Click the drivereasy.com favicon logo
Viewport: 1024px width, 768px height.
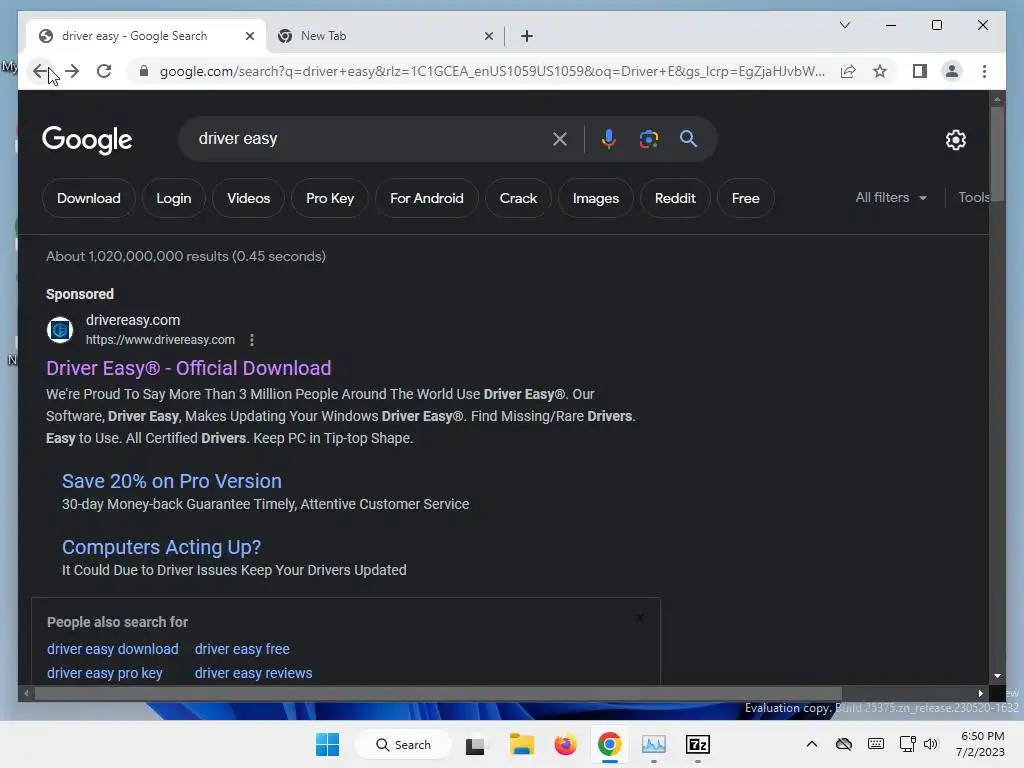point(60,330)
